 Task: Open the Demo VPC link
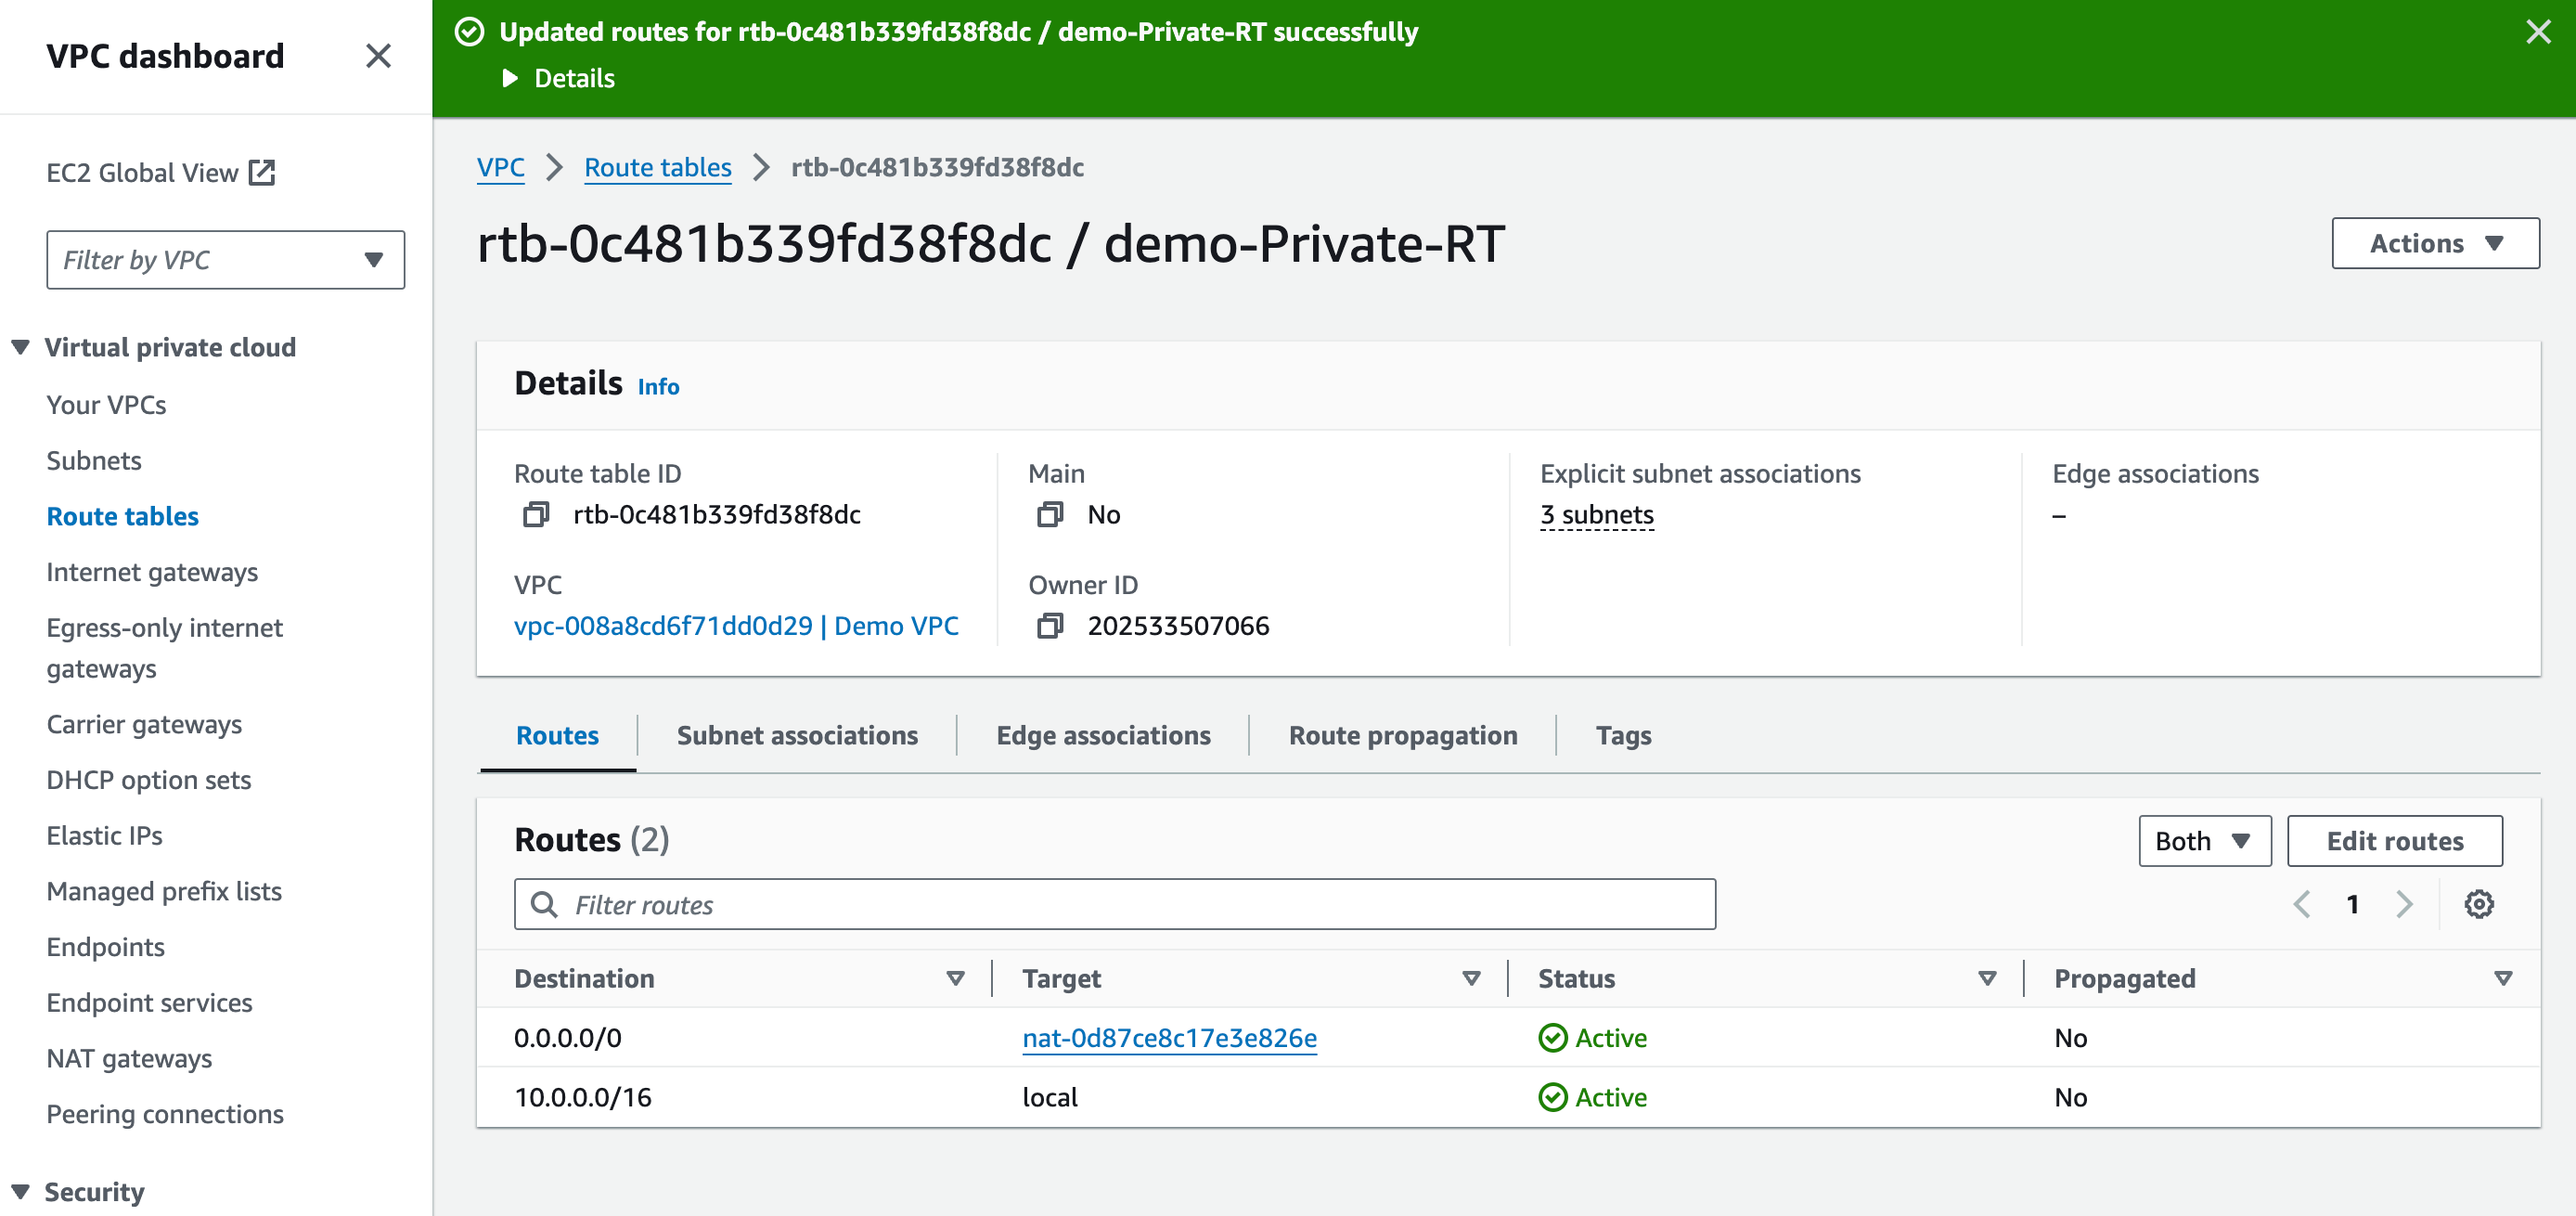click(x=736, y=626)
